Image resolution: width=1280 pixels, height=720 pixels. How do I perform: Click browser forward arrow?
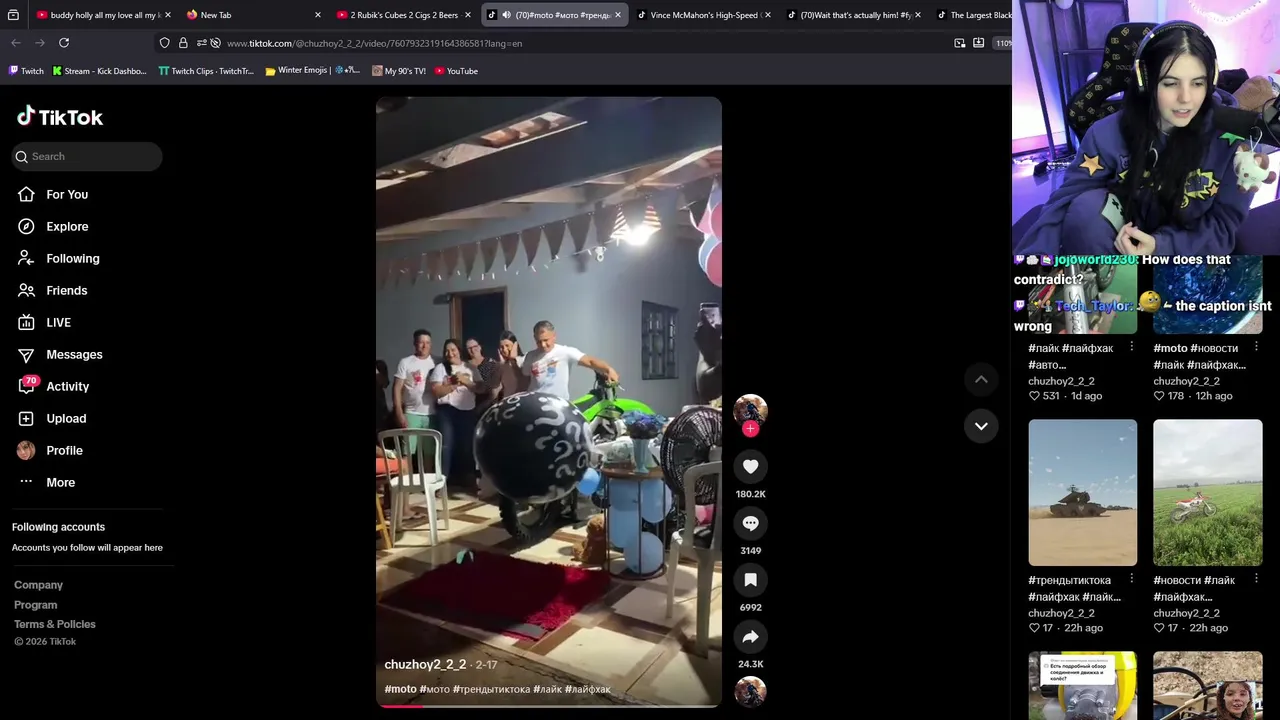(x=40, y=43)
